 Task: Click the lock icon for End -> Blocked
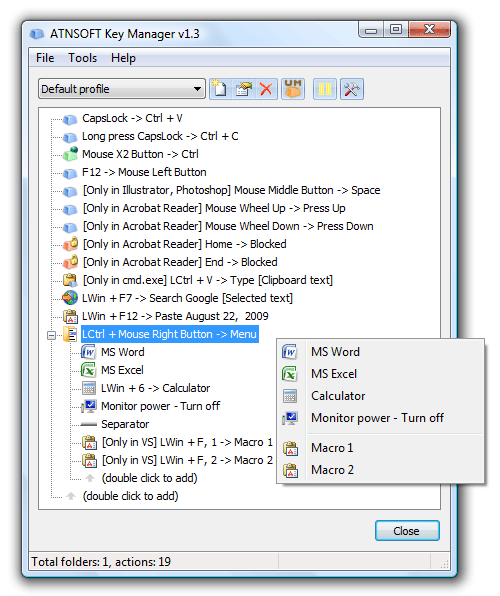[71, 262]
